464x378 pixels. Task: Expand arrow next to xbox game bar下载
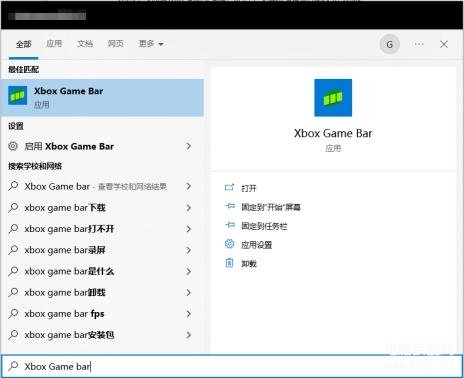point(189,208)
